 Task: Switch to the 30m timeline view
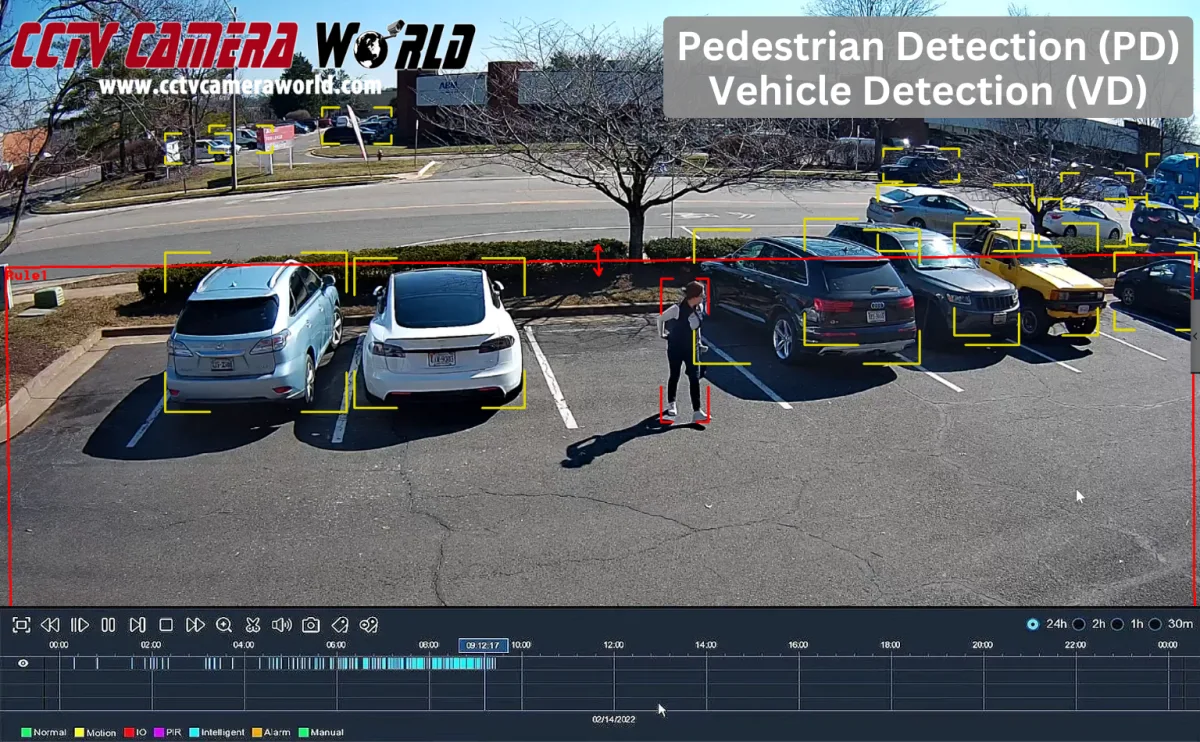pyautogui.click(x=1157, y=624)
